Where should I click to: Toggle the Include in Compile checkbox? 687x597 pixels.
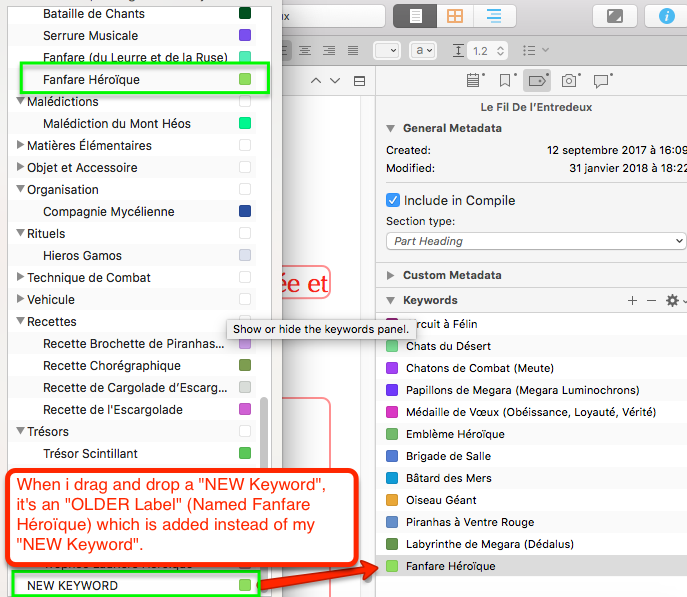(393, 200)
